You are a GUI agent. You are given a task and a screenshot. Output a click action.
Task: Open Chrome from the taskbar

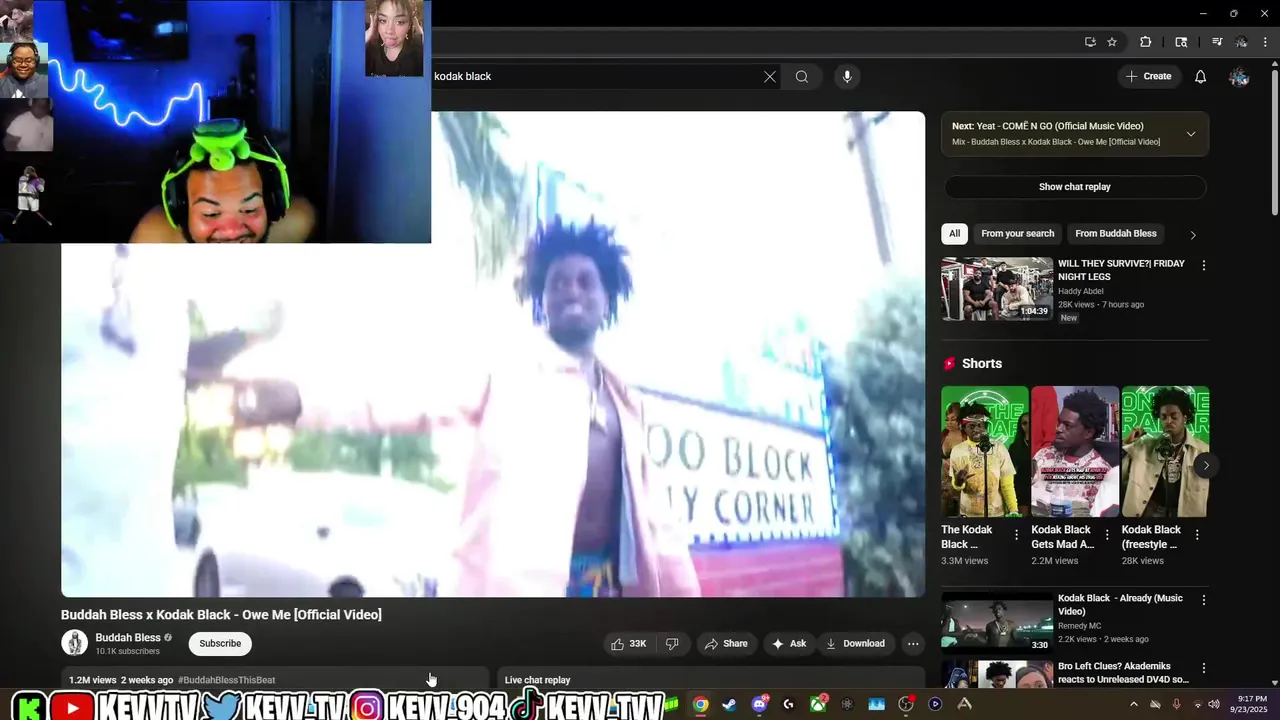pos(701,704)
